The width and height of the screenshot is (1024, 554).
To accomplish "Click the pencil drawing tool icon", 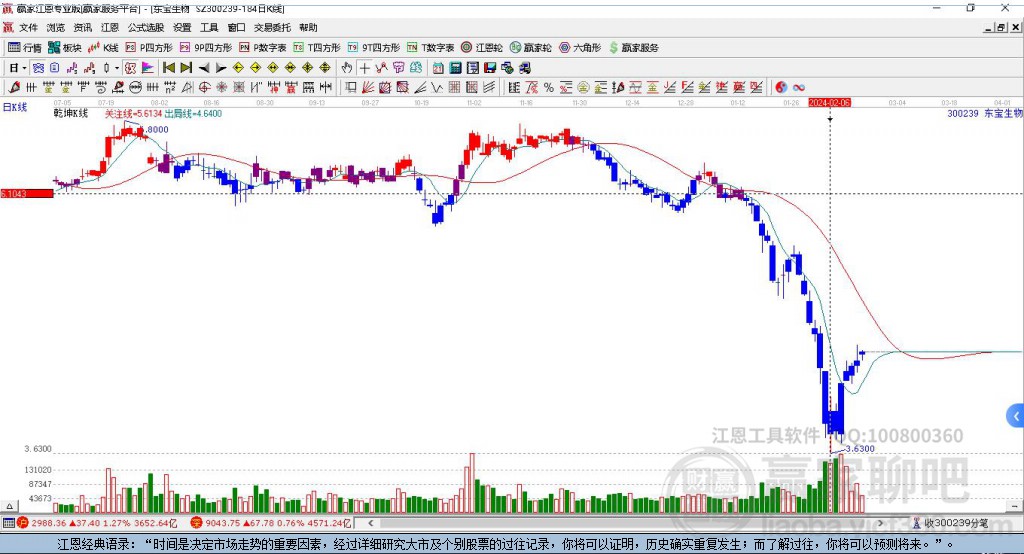I will tap(14, 88).
